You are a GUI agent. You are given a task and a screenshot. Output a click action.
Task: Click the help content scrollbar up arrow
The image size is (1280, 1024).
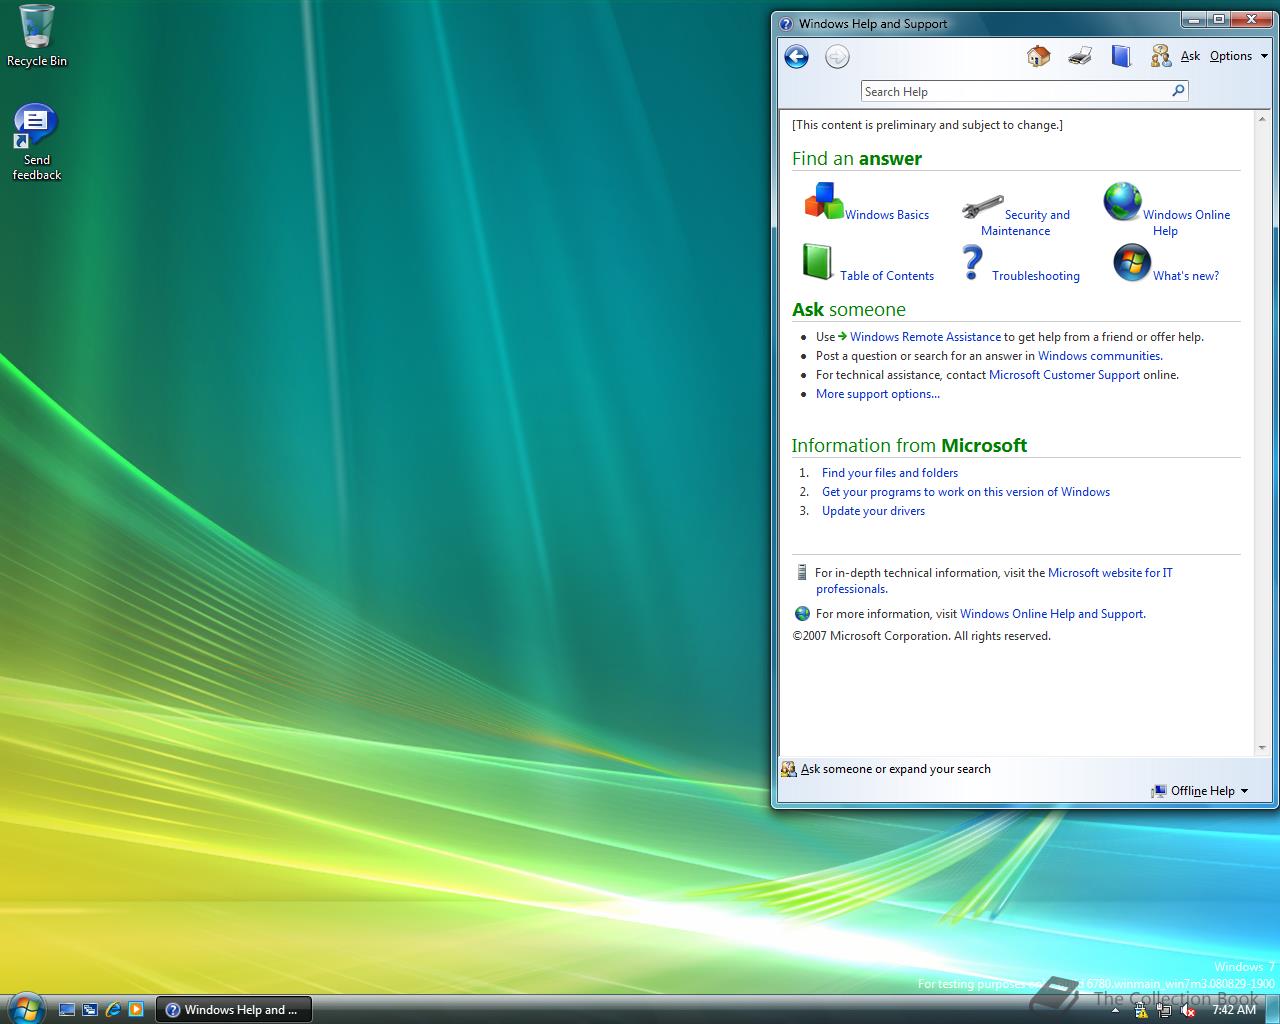[1262, 117]
